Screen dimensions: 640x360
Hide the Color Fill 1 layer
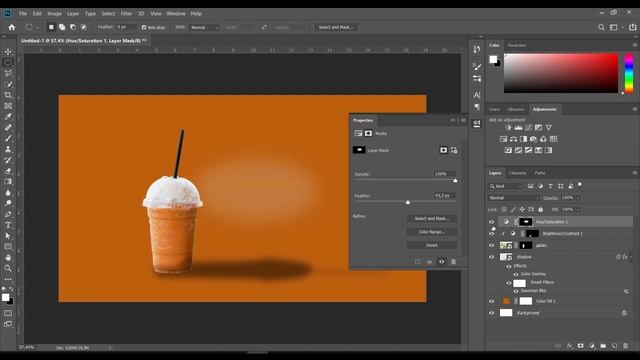(x=491, y=301)
